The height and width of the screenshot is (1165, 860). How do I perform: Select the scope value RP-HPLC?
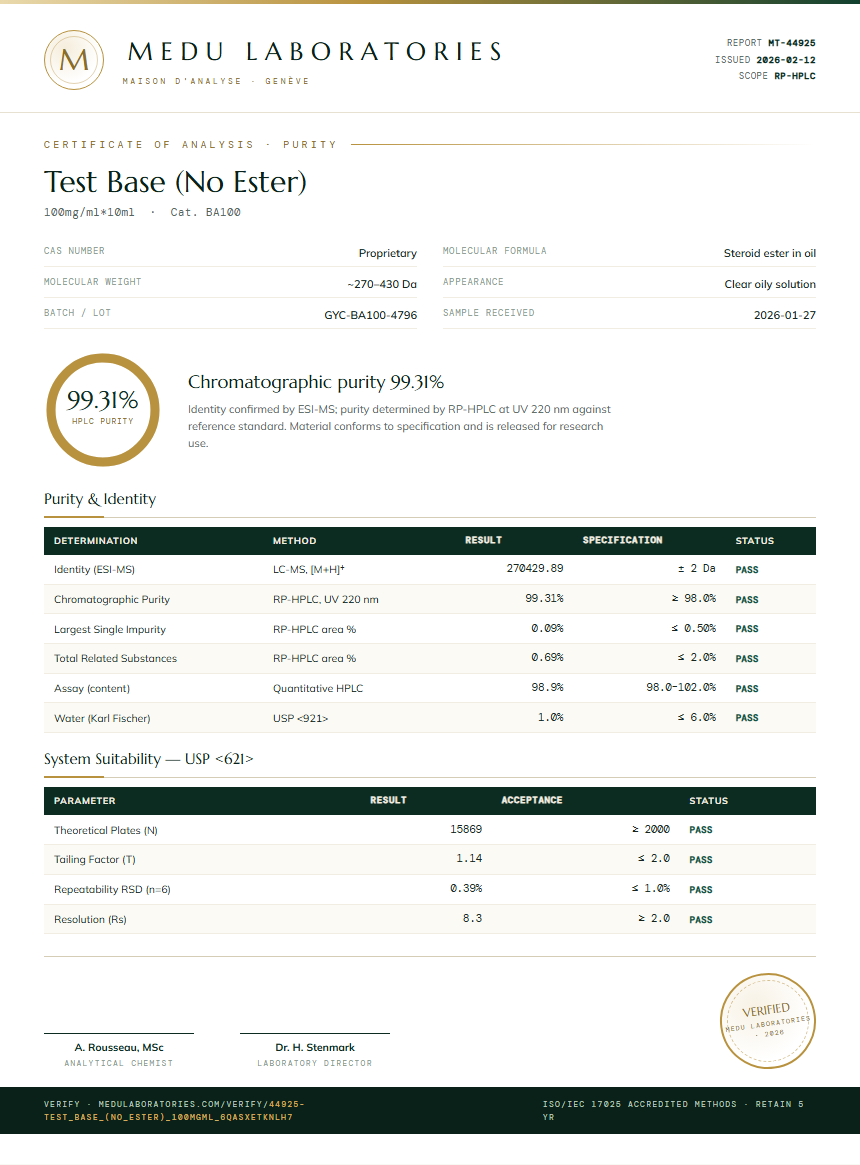[x=795, y=76]
